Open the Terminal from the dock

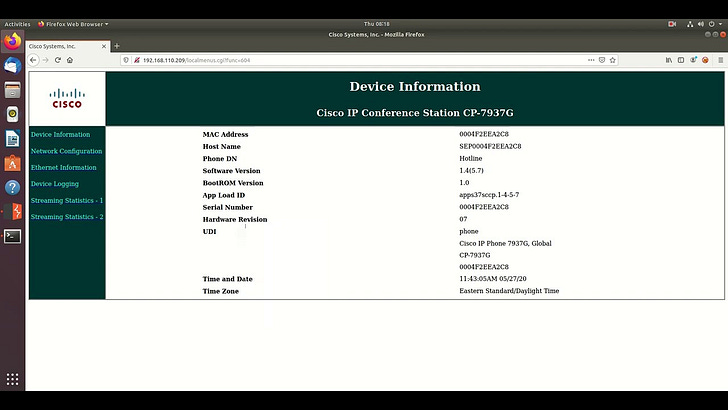[13, 236]
